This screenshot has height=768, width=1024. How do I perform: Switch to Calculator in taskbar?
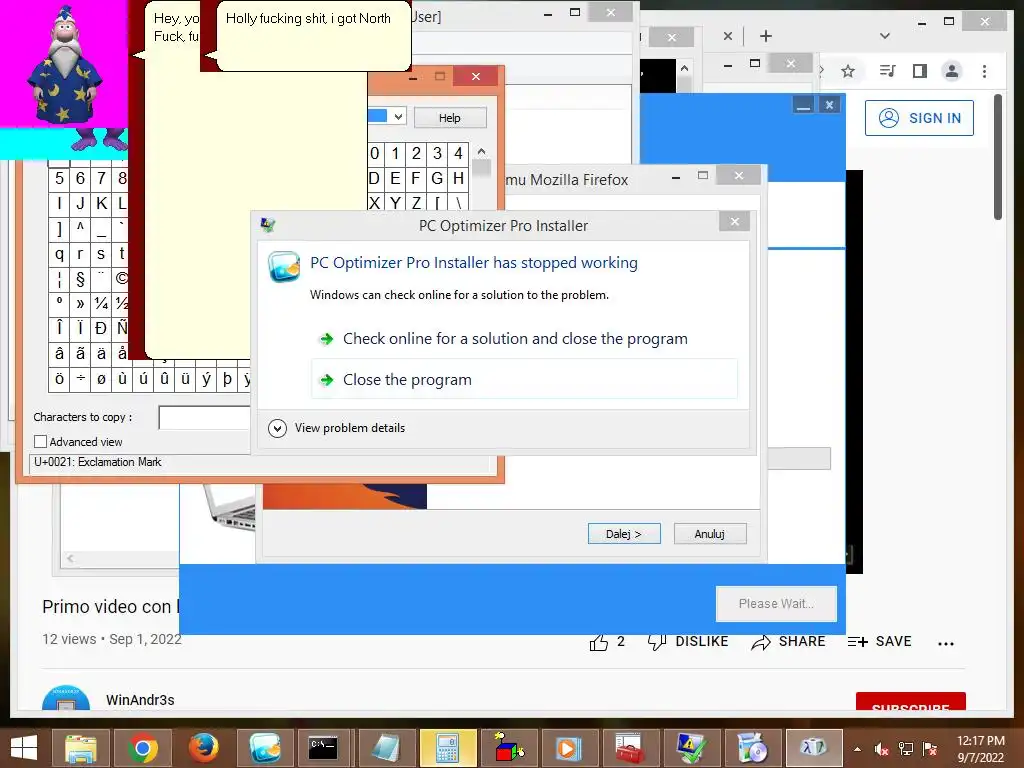447,748
